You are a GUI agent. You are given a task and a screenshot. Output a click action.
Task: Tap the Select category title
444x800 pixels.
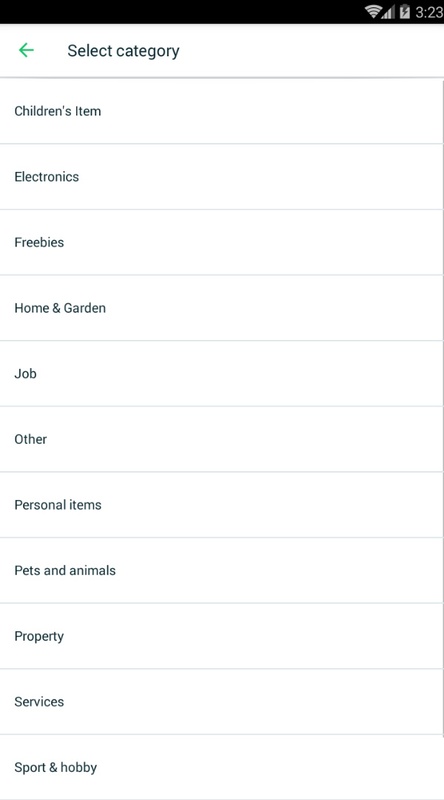[124, 51]
